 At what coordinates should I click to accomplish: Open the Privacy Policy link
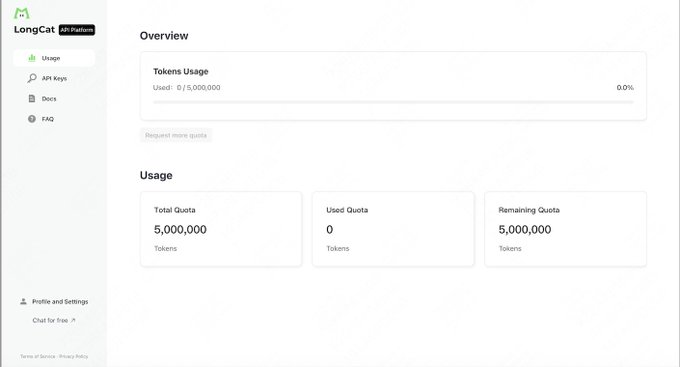[73, 356]
